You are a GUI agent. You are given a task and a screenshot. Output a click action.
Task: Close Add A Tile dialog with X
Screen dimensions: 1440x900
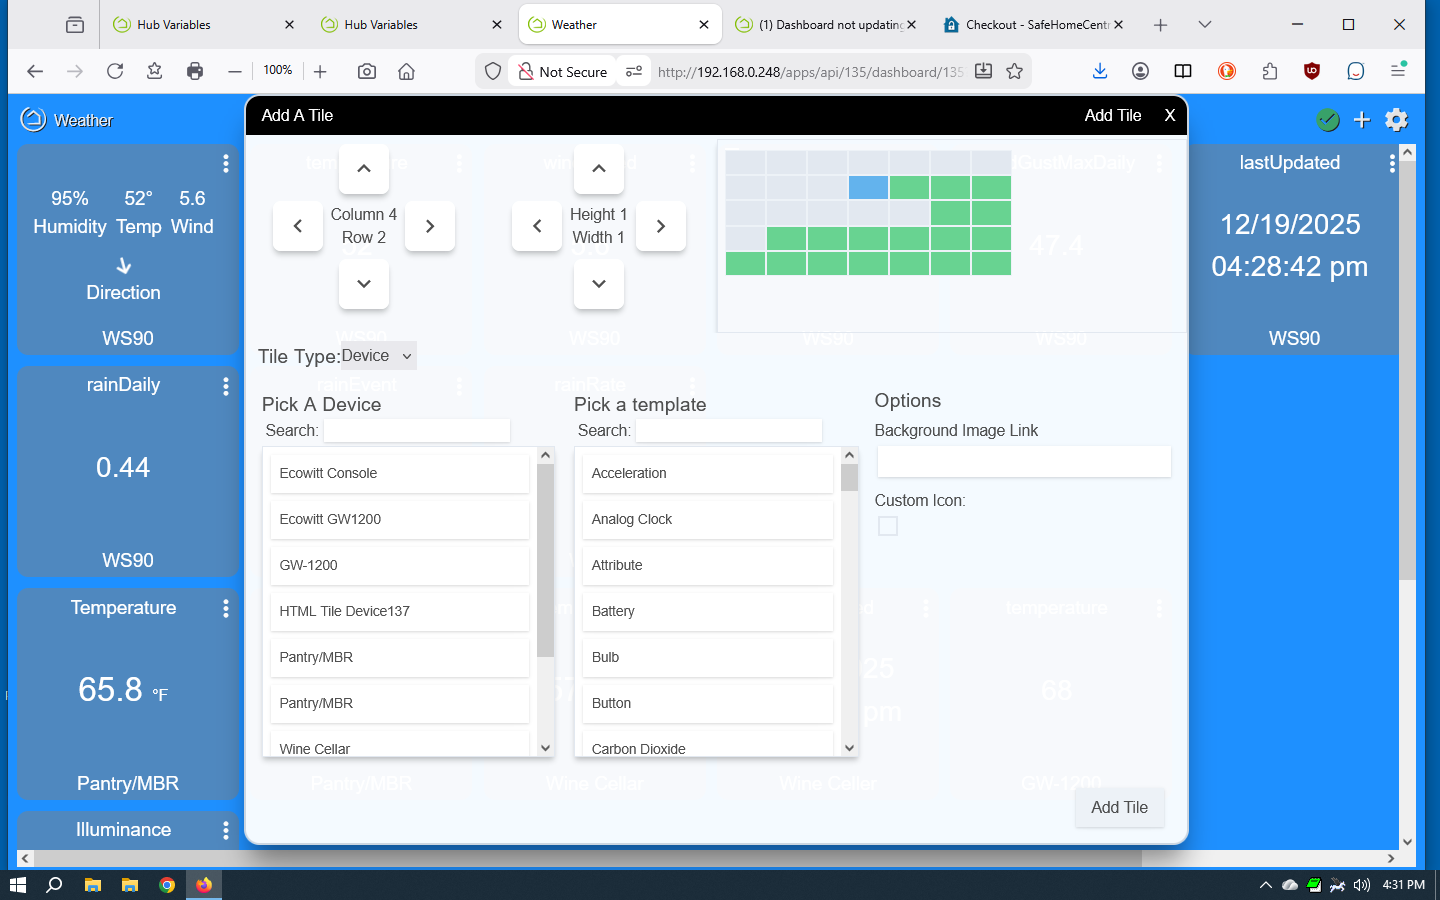[1169, 115]
